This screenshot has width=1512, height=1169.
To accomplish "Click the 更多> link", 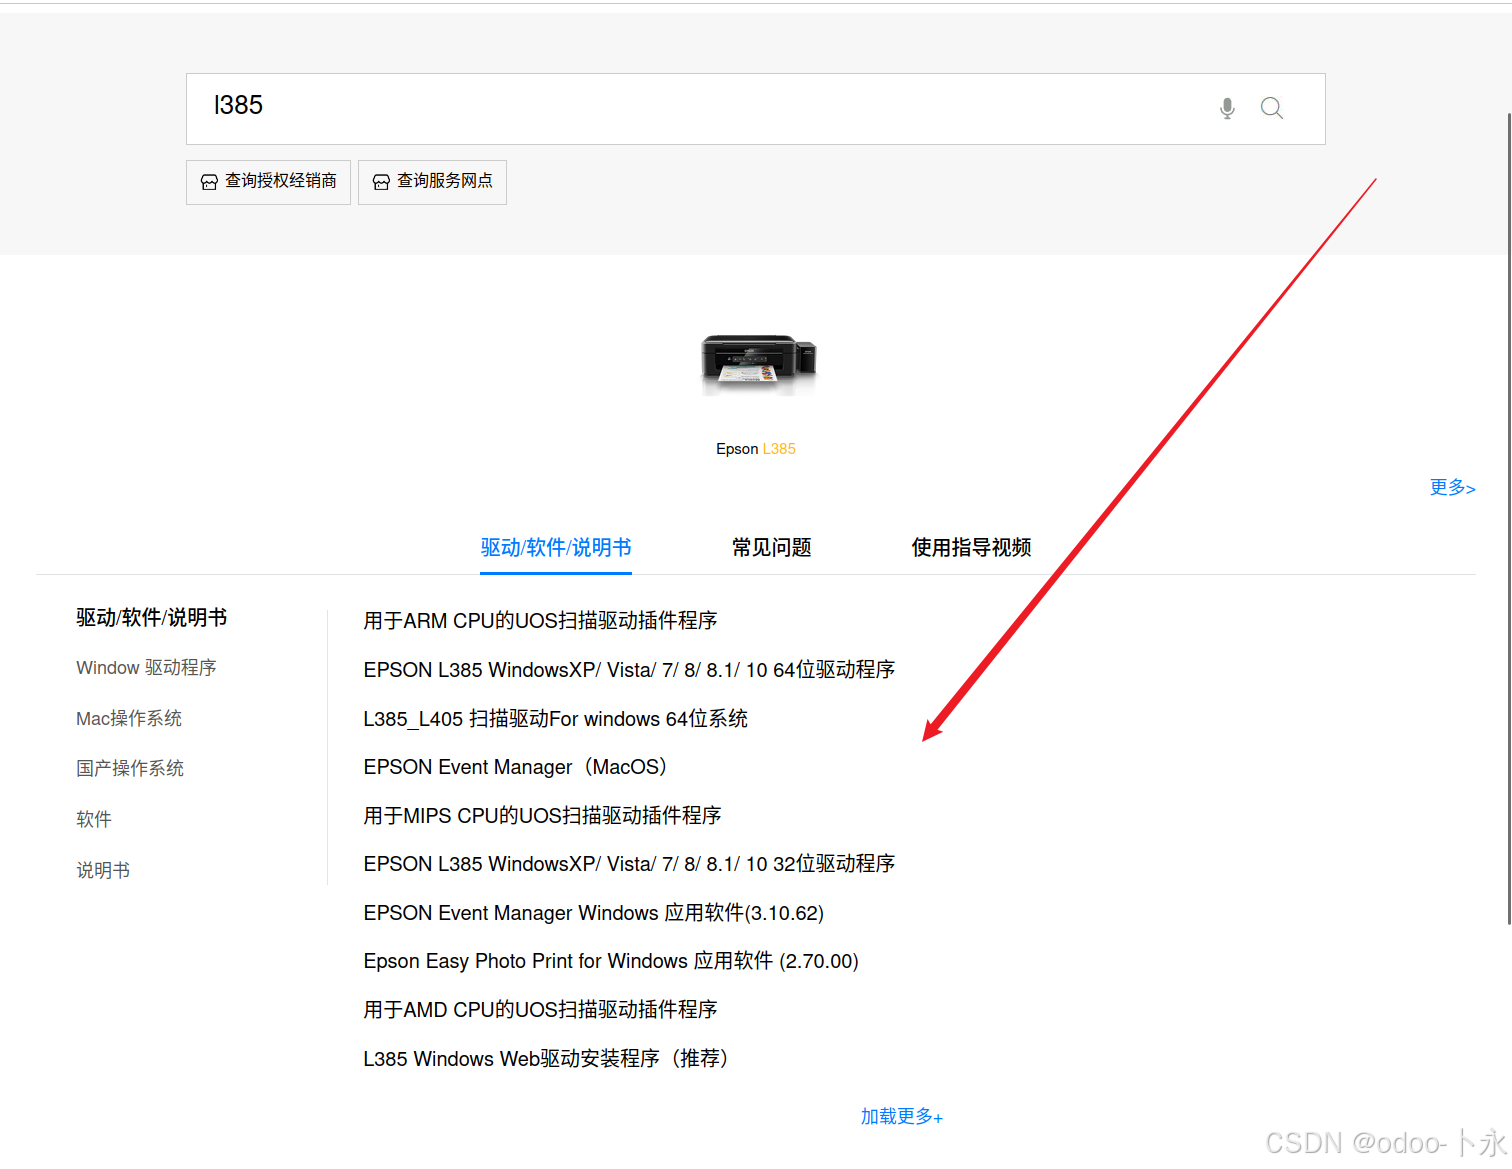I will [x=1452, y=487].
